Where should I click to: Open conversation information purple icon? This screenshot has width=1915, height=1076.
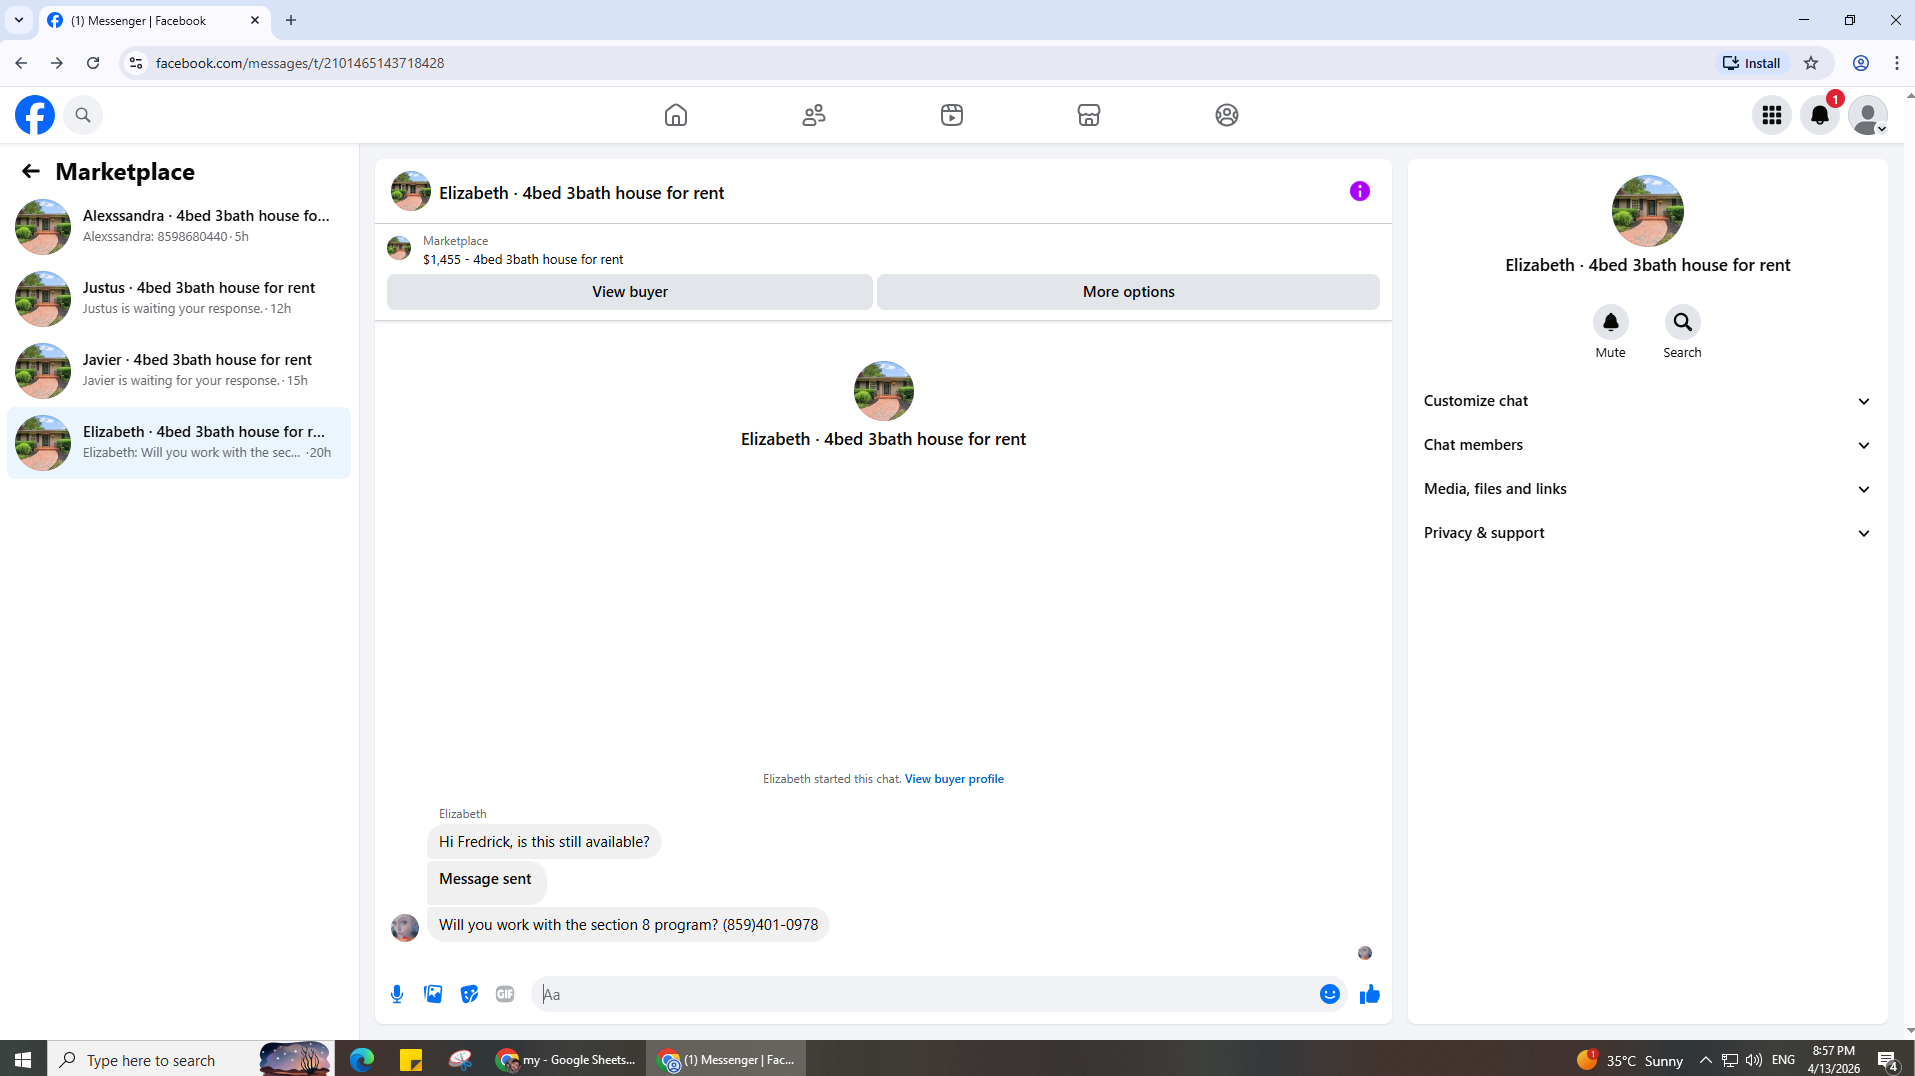(x=1360, y=191)
